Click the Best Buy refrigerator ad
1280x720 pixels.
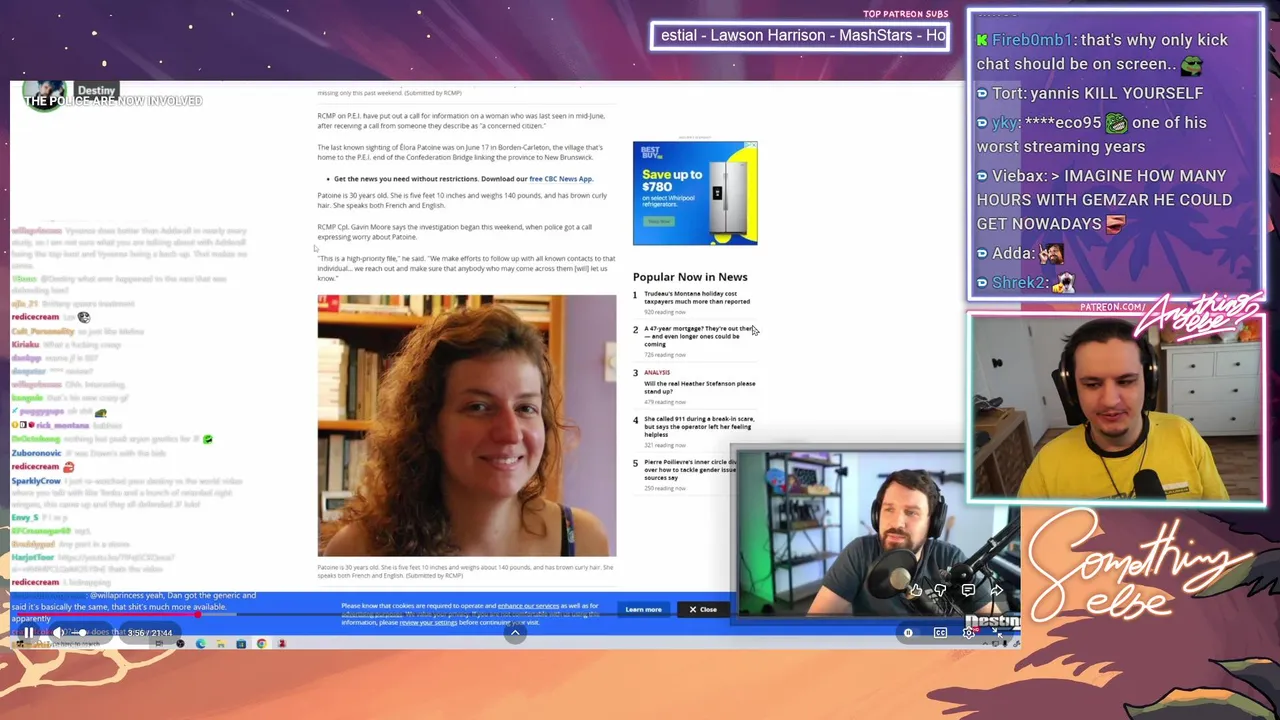[x=695, y=193]
